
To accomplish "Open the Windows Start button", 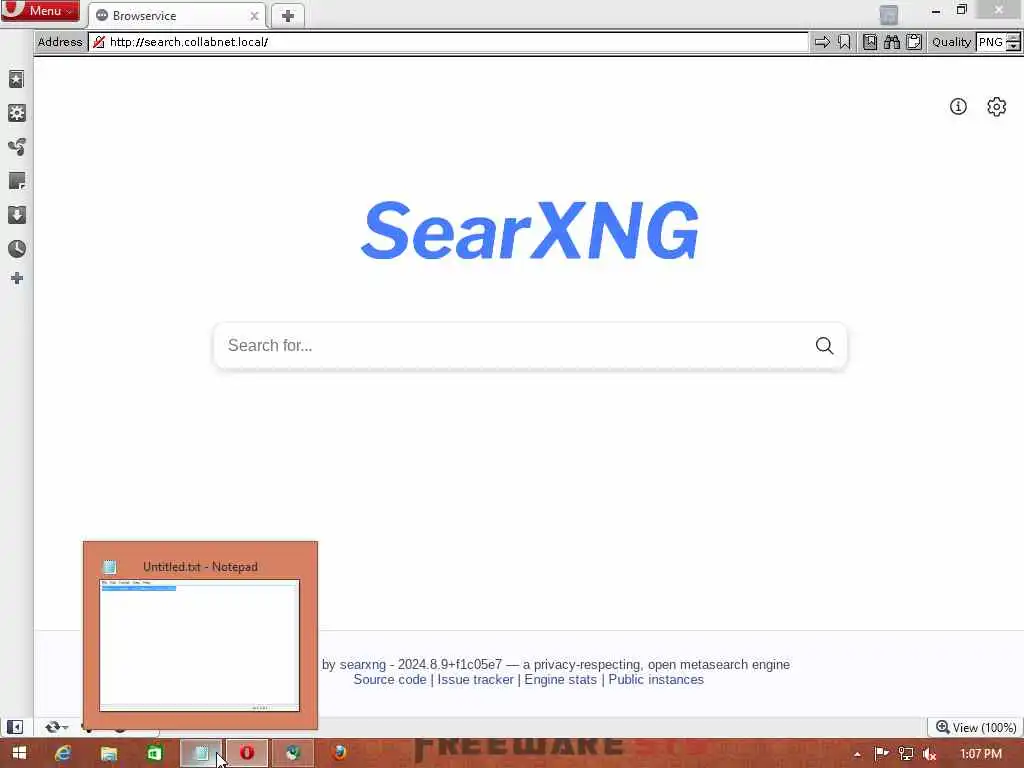I will (x=20, y=753).
